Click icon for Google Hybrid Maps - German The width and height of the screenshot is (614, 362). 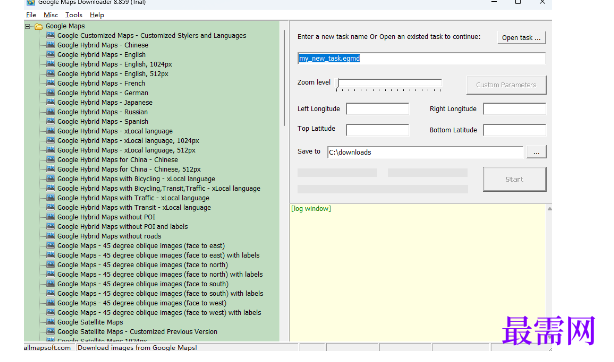[50, 93]
